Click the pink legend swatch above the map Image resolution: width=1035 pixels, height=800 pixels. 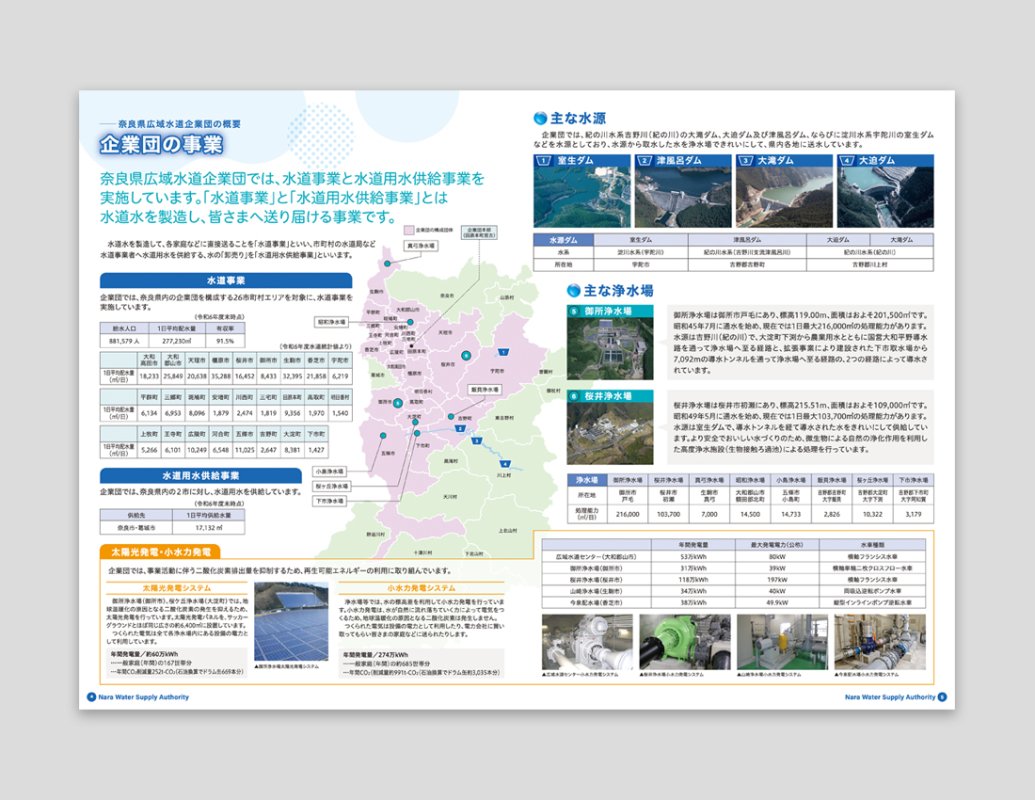(x=409, y=230)
